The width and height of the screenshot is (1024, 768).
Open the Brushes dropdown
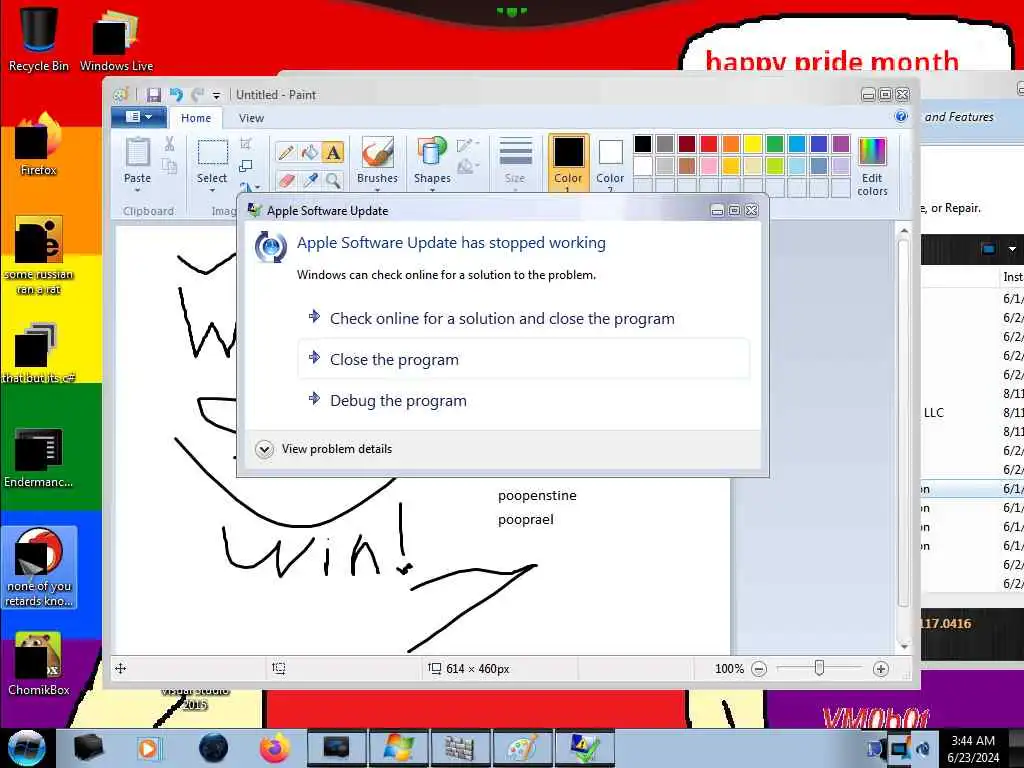[377, 190]
